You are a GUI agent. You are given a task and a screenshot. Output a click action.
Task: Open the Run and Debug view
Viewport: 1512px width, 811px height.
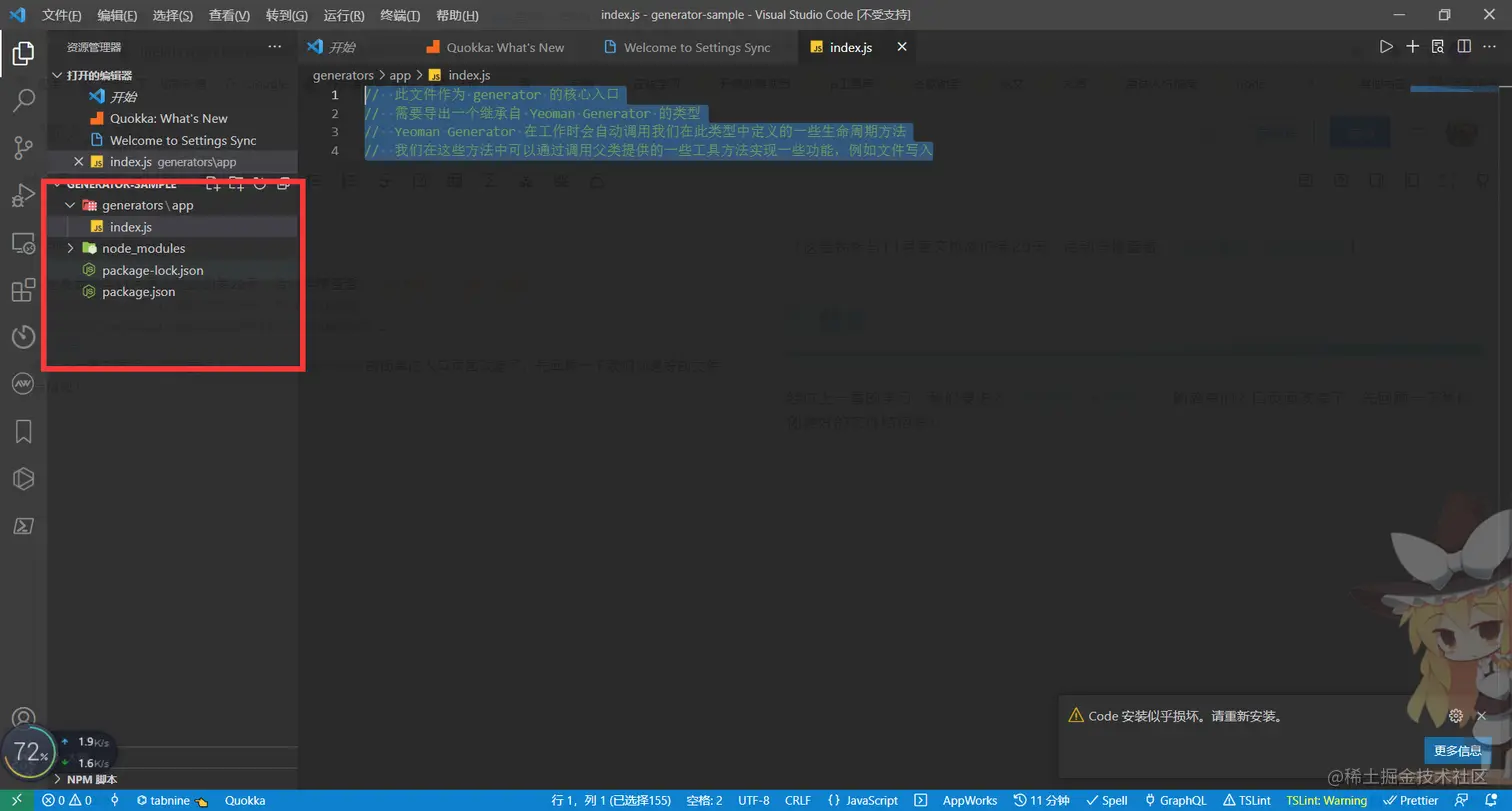[23, 196]
